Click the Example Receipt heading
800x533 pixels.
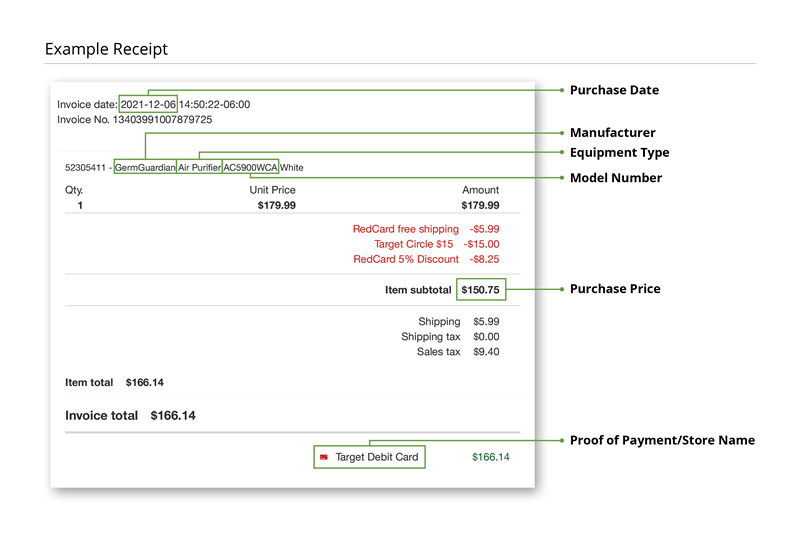tap(106, 49)
